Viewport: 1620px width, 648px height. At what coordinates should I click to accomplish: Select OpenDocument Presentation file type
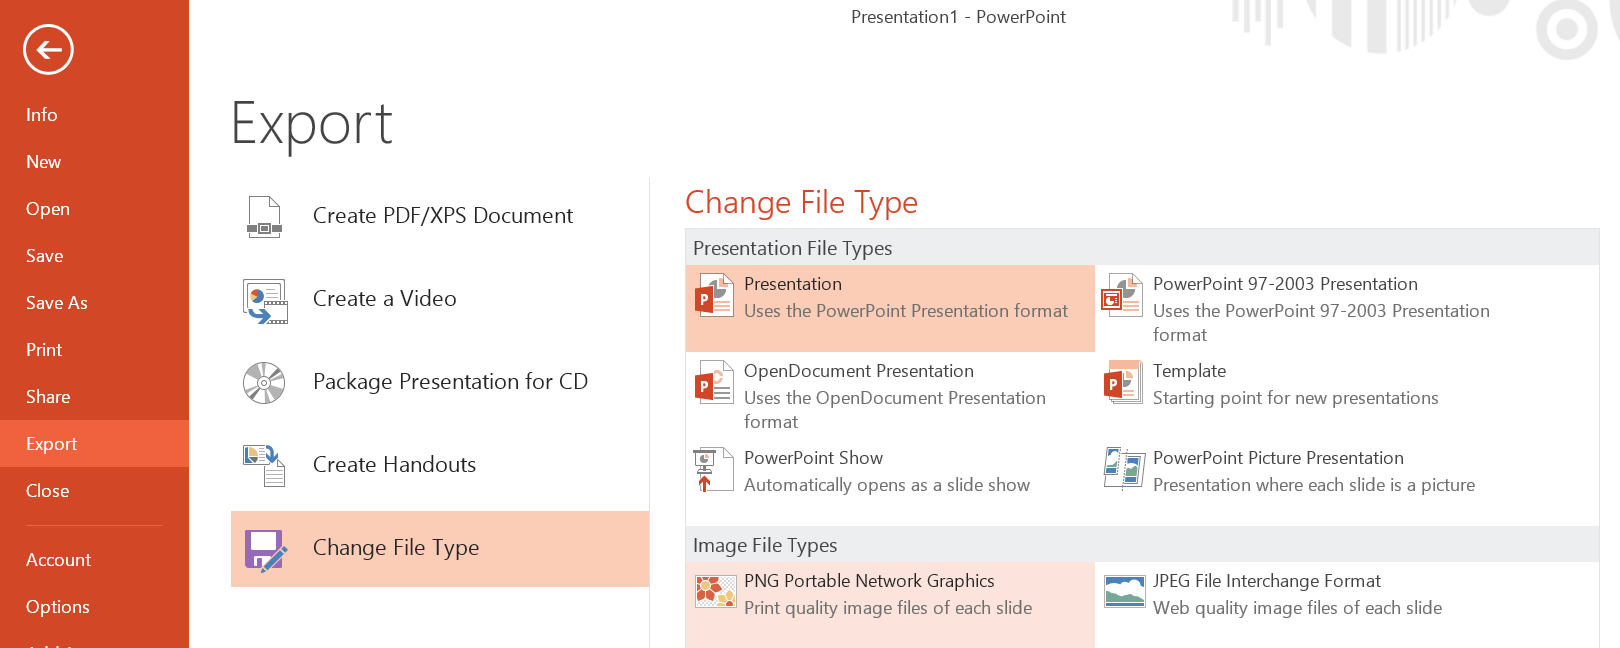click(890, 395)
